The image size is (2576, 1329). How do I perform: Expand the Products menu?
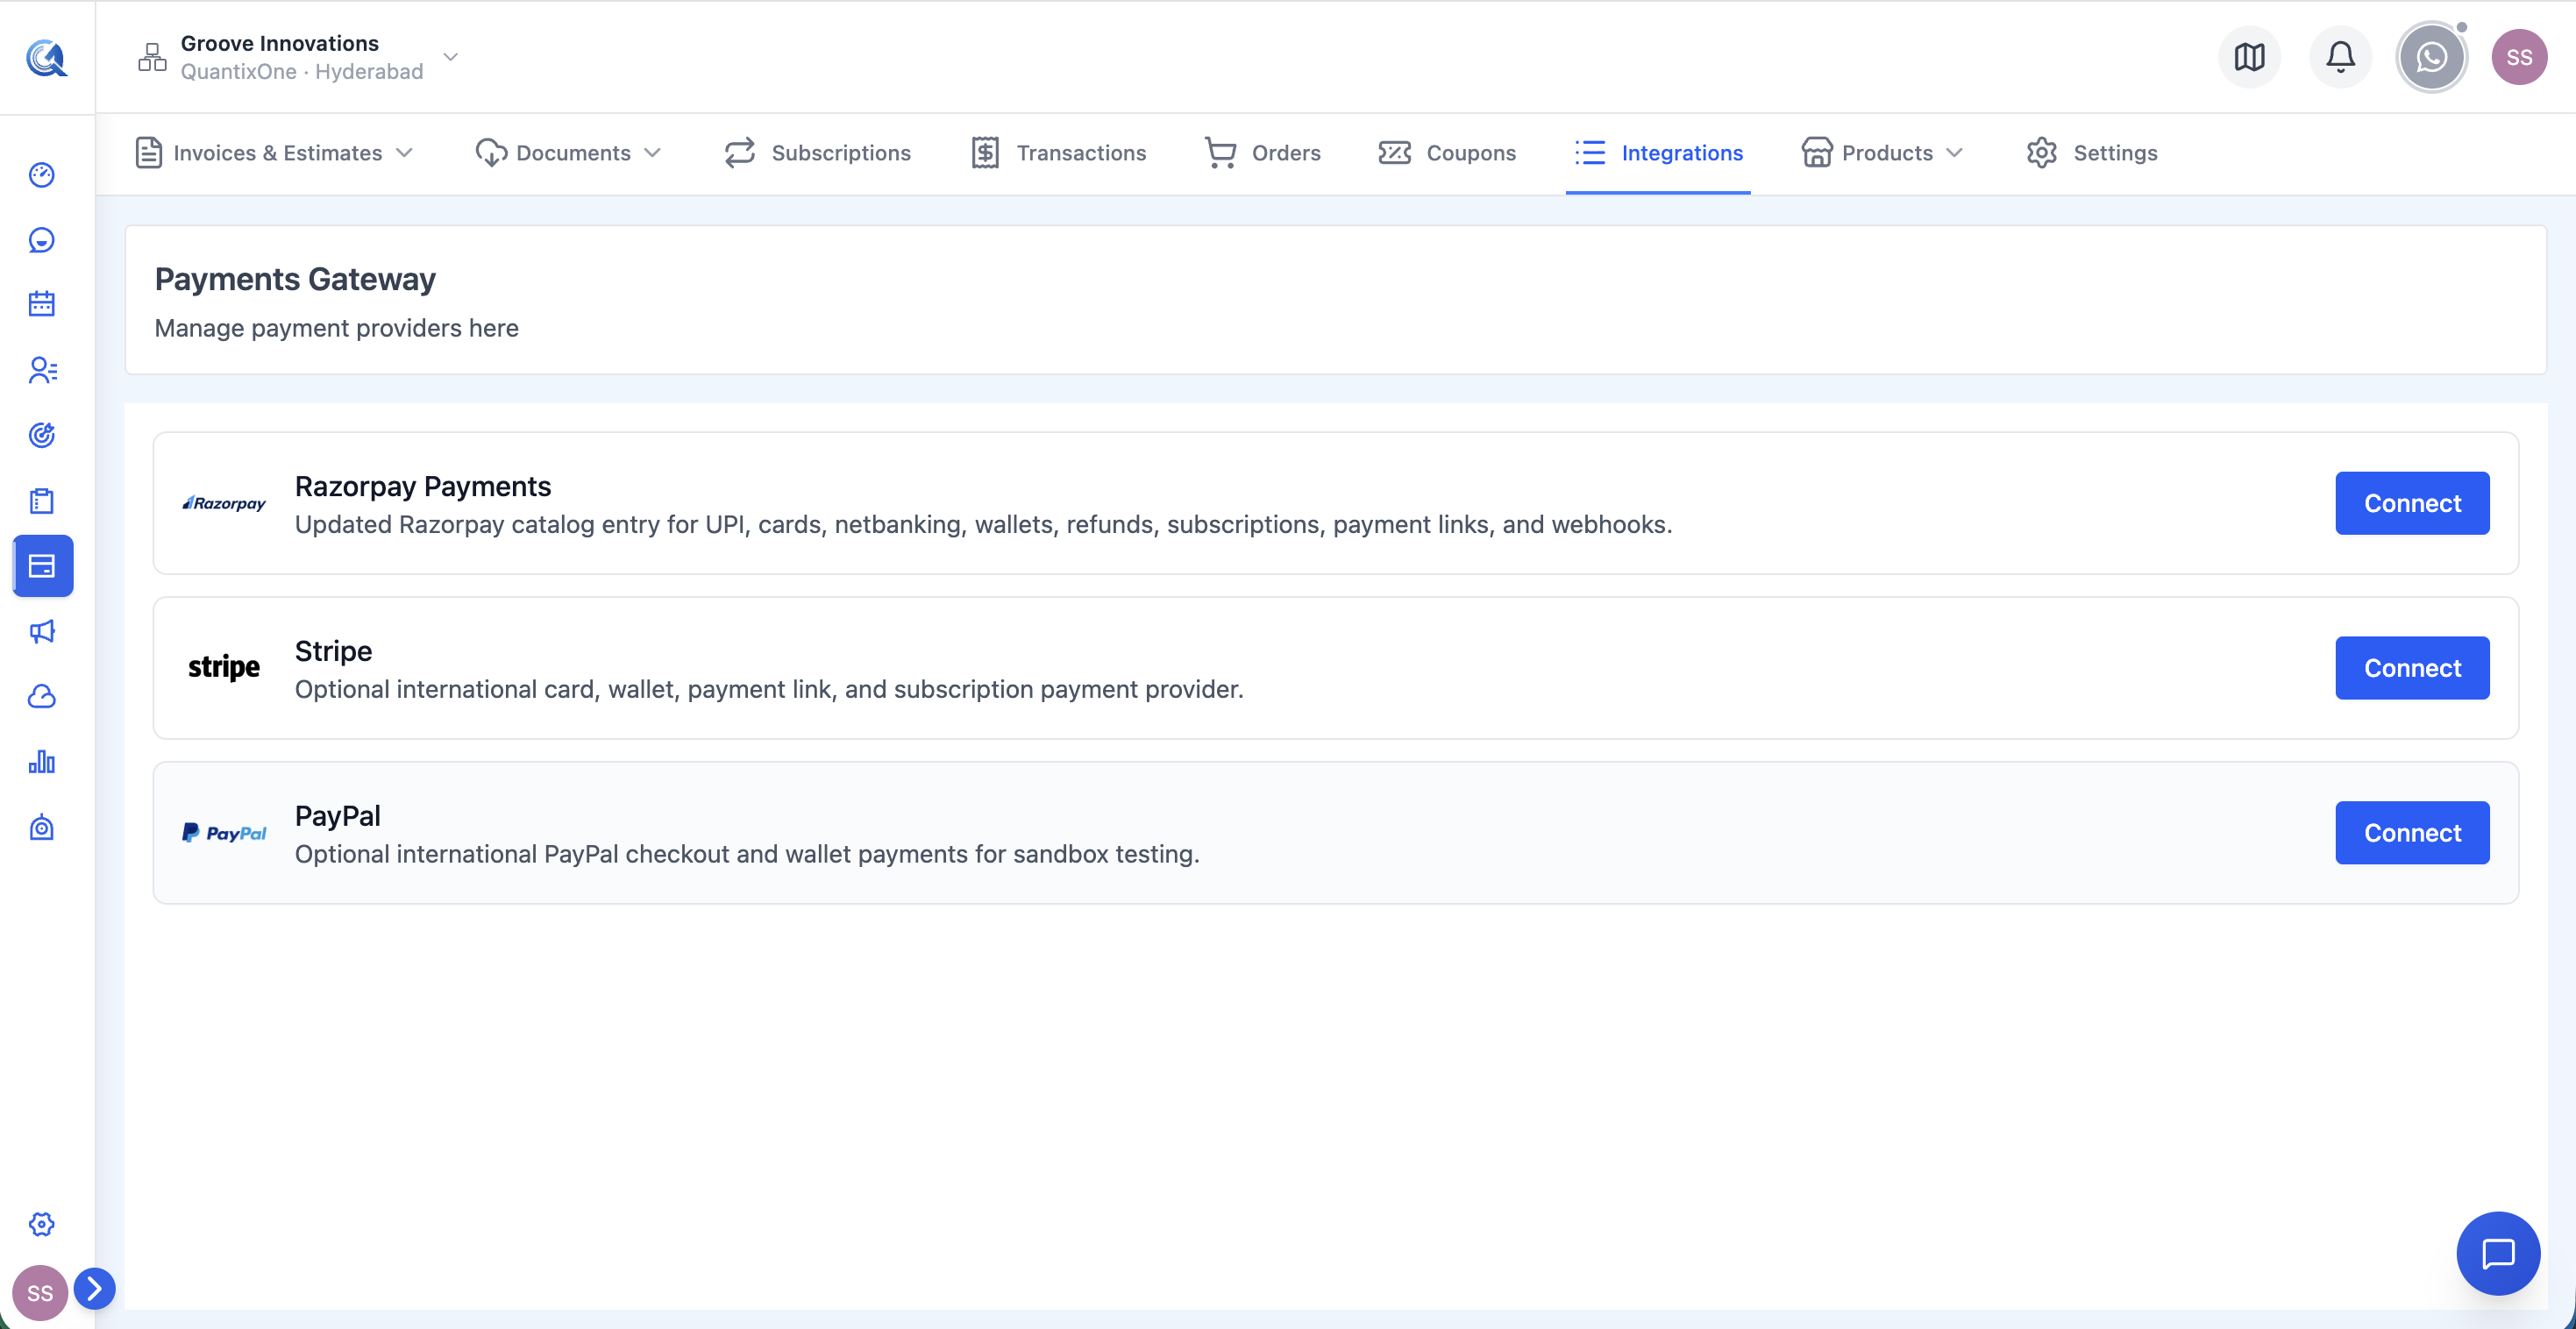tap(1882, 153)
